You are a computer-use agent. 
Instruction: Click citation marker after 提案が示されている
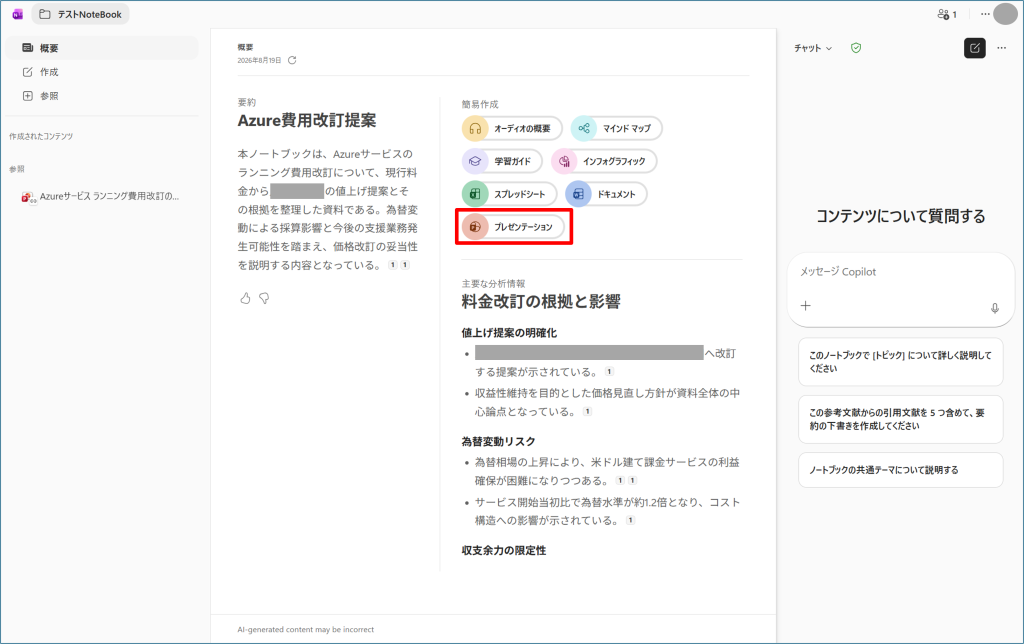pyautogui.click(x=609, y=372)
